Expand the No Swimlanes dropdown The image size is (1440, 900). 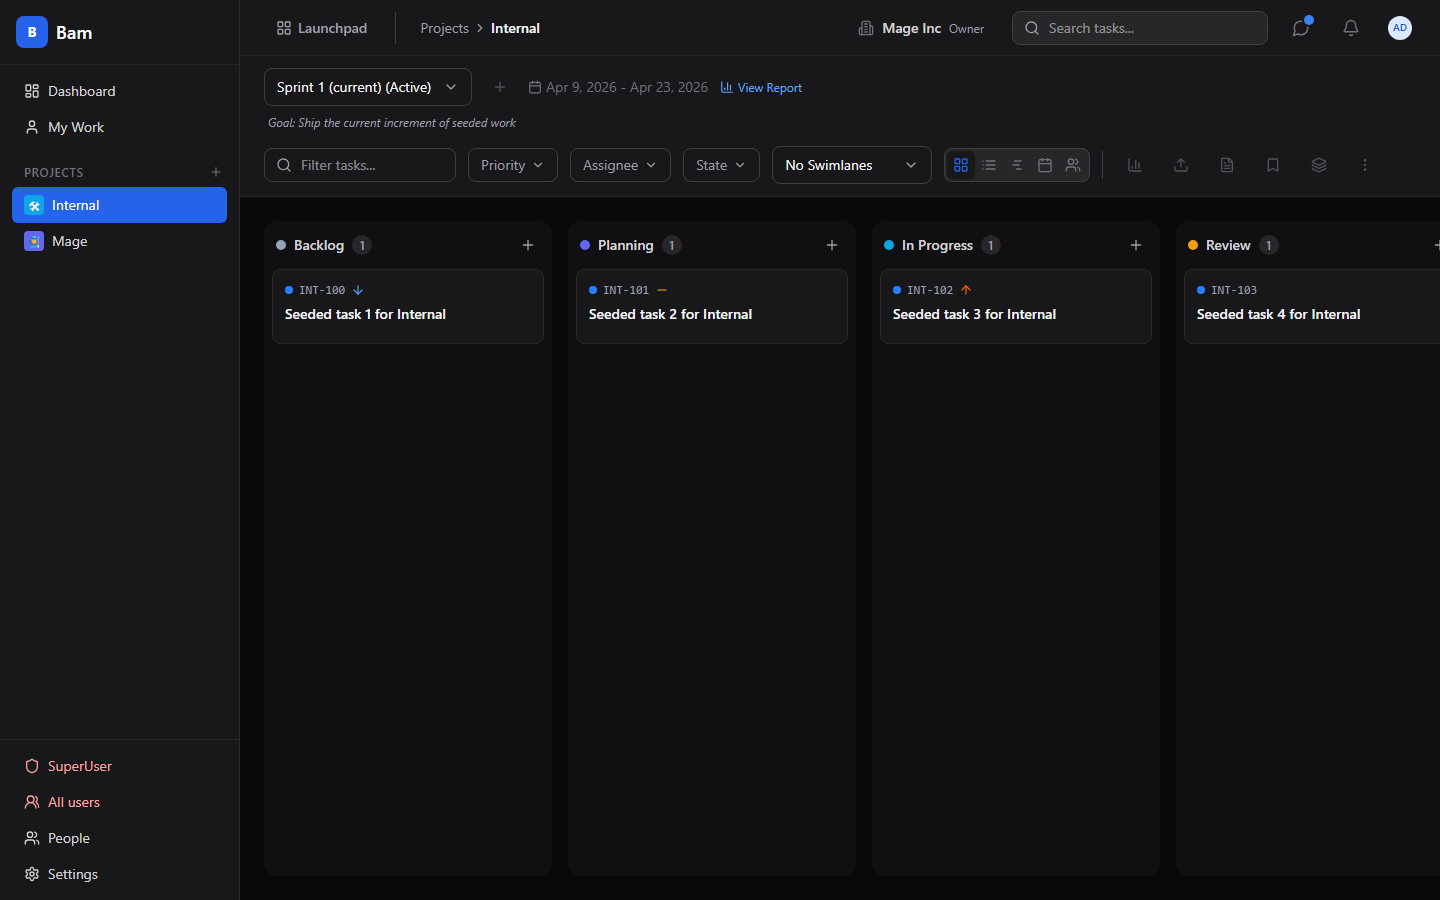pyautogui.click(x=851, y=165)
